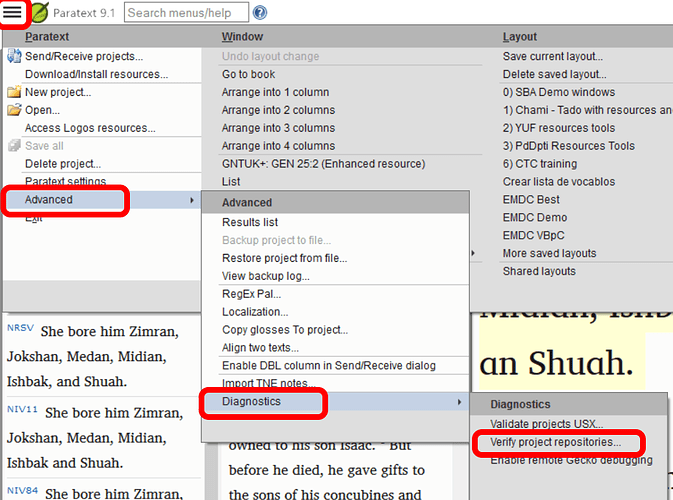Focus the Search menus/help field
Viewport: 673px width, 500px height.
pyautogui.click(x=186, y=12)
